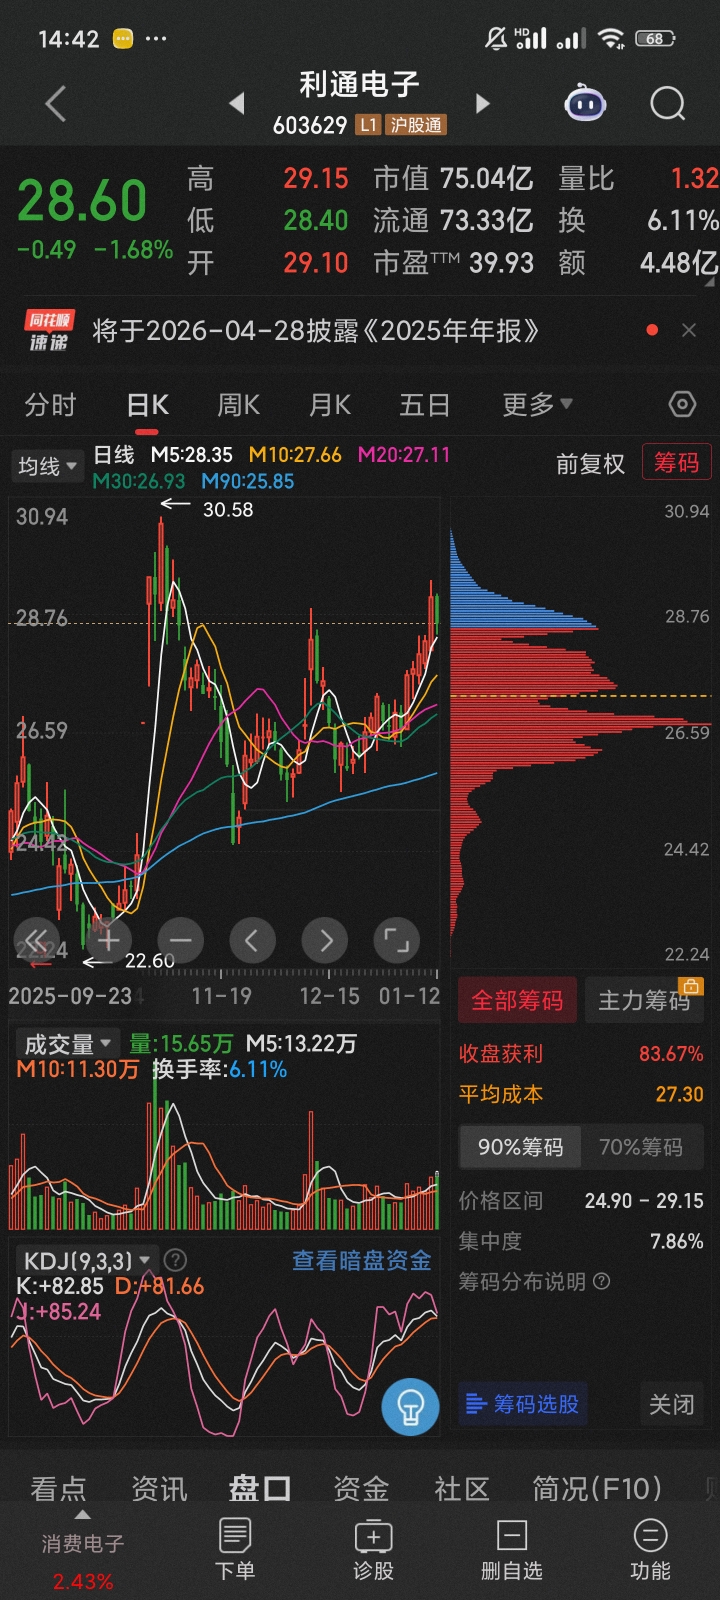Open 诊股 stock diagnosis icon

pyautogui.click(x=373, y=1549)
